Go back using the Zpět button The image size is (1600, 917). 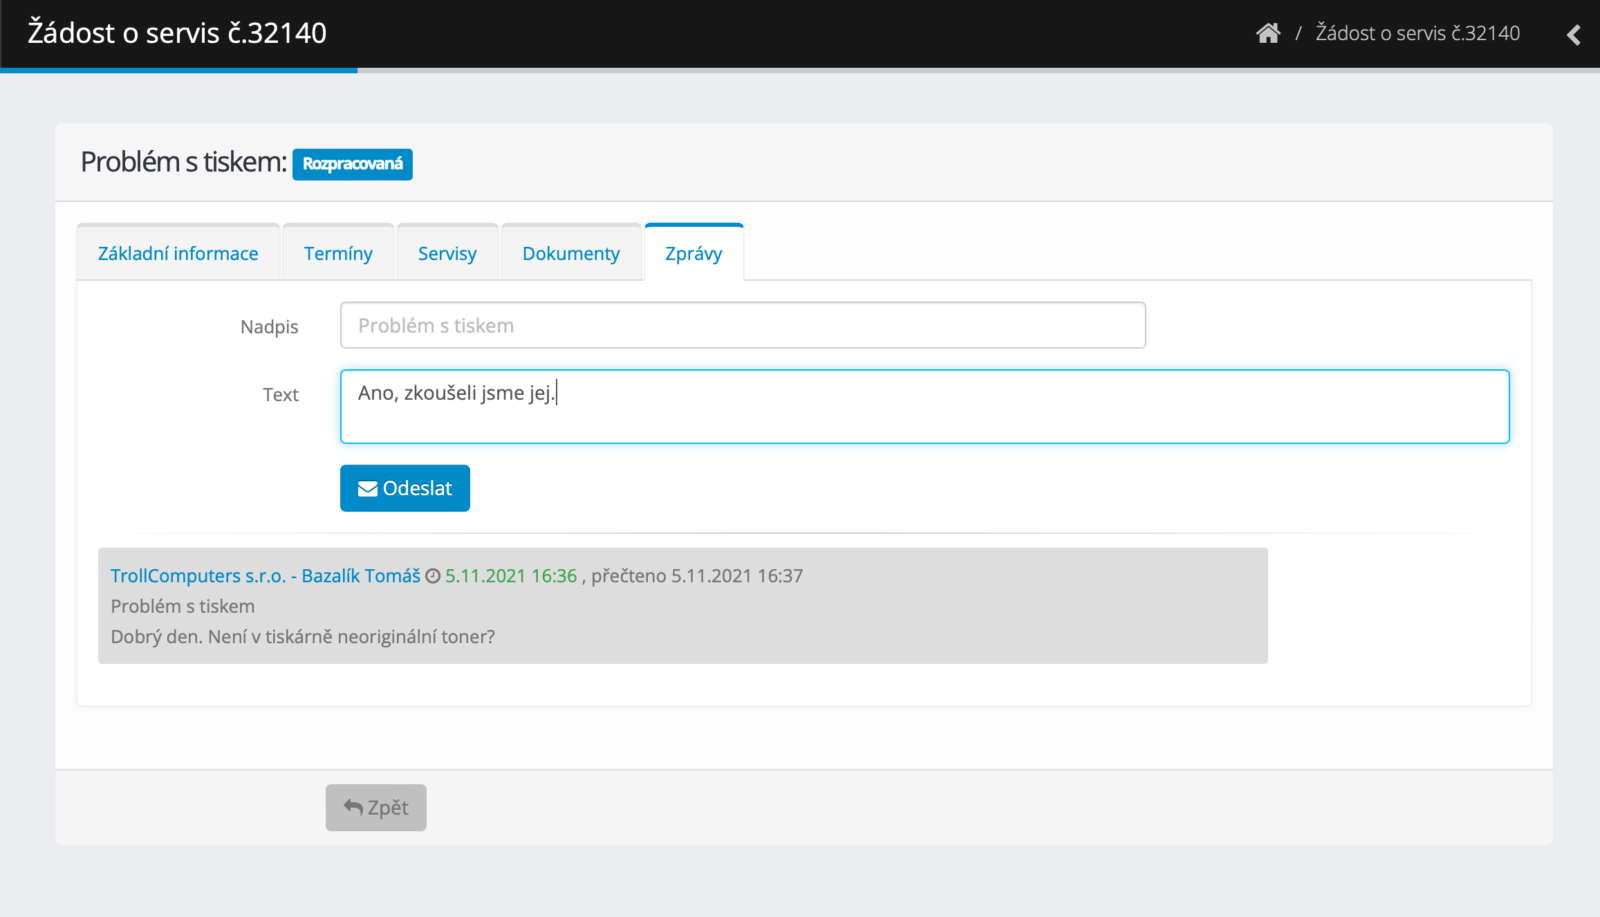(376, 808)
